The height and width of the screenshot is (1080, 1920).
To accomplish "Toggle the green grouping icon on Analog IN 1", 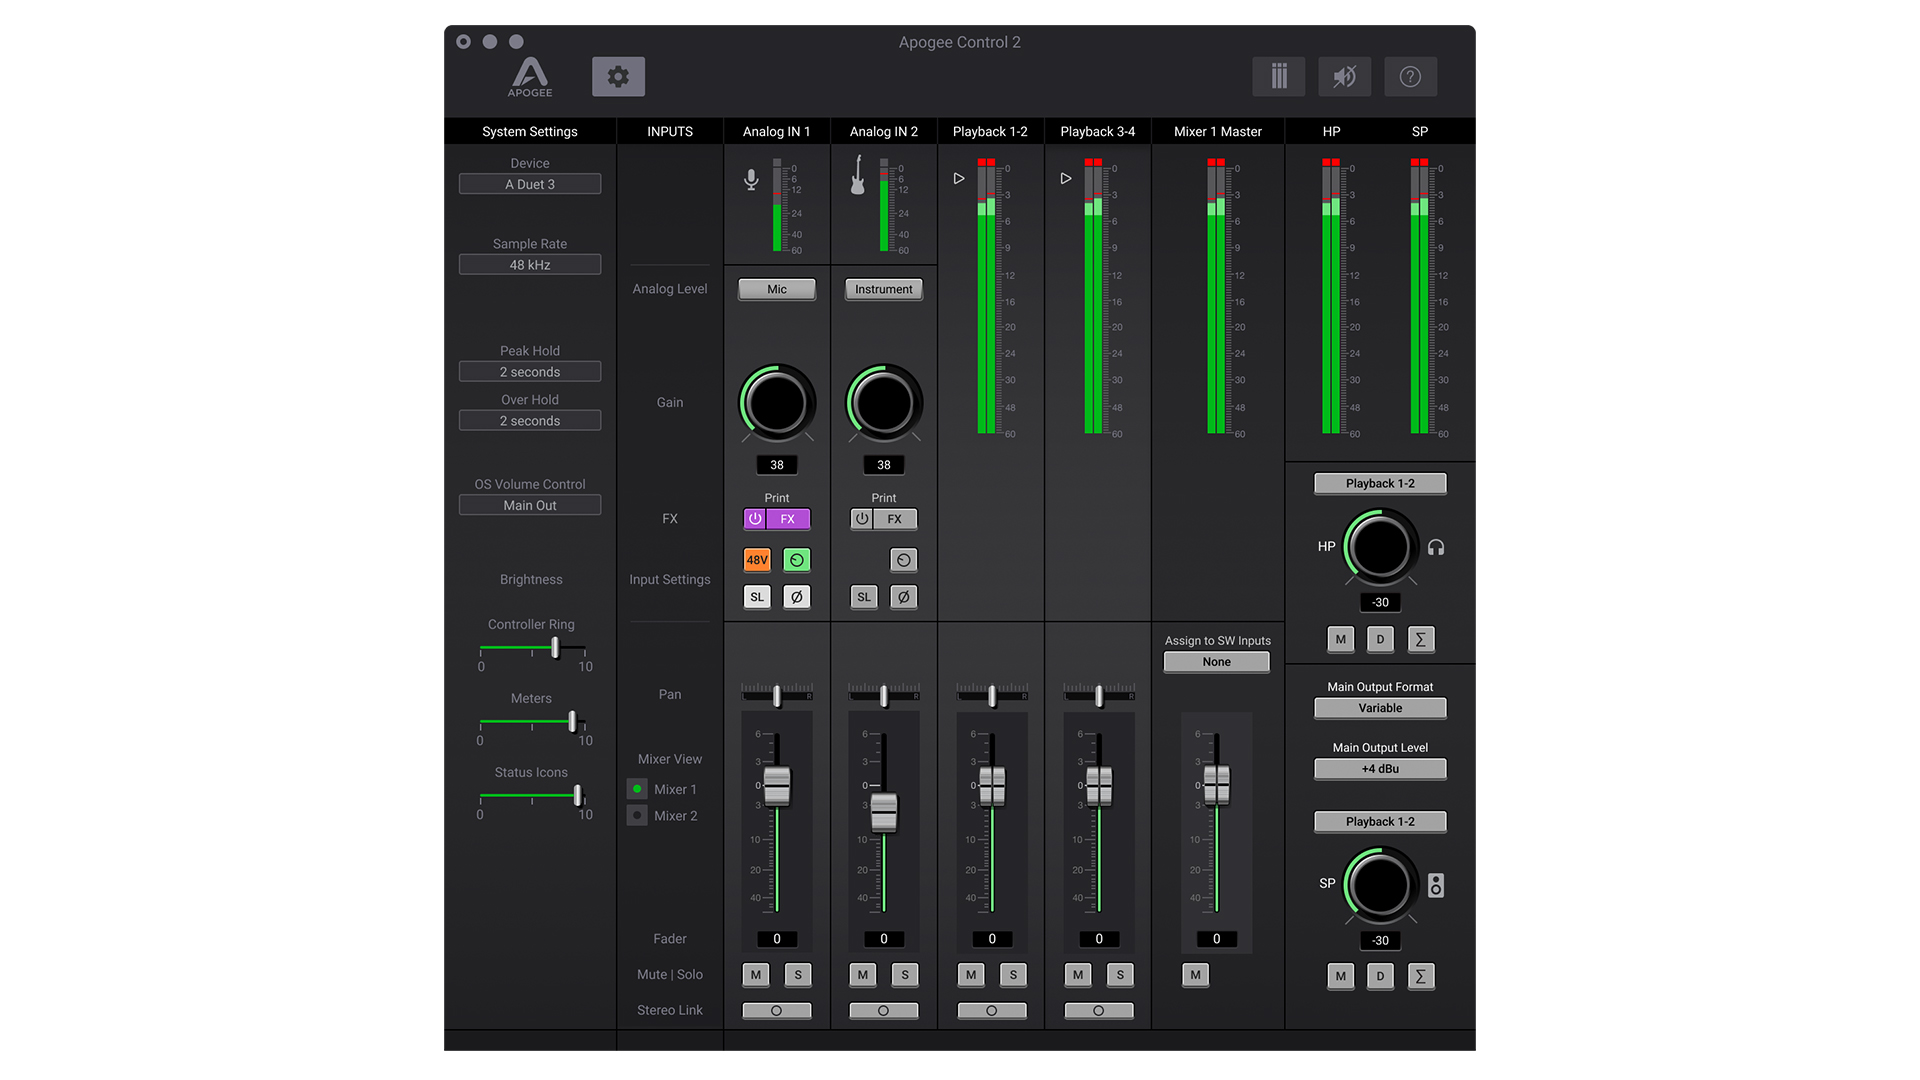I will 797,560.
